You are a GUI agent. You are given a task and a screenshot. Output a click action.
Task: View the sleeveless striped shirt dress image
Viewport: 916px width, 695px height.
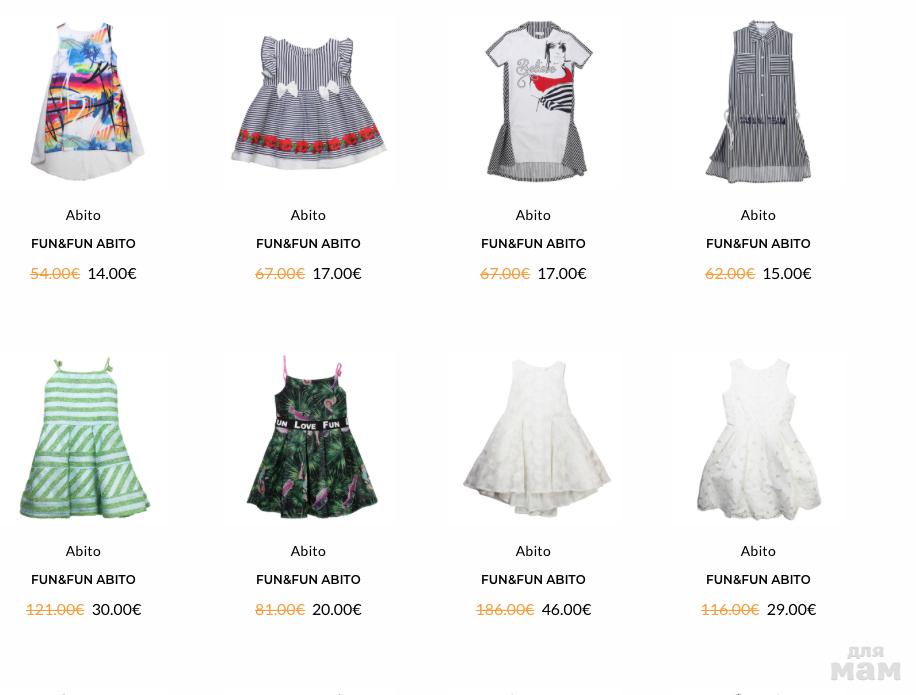(758, 100)
